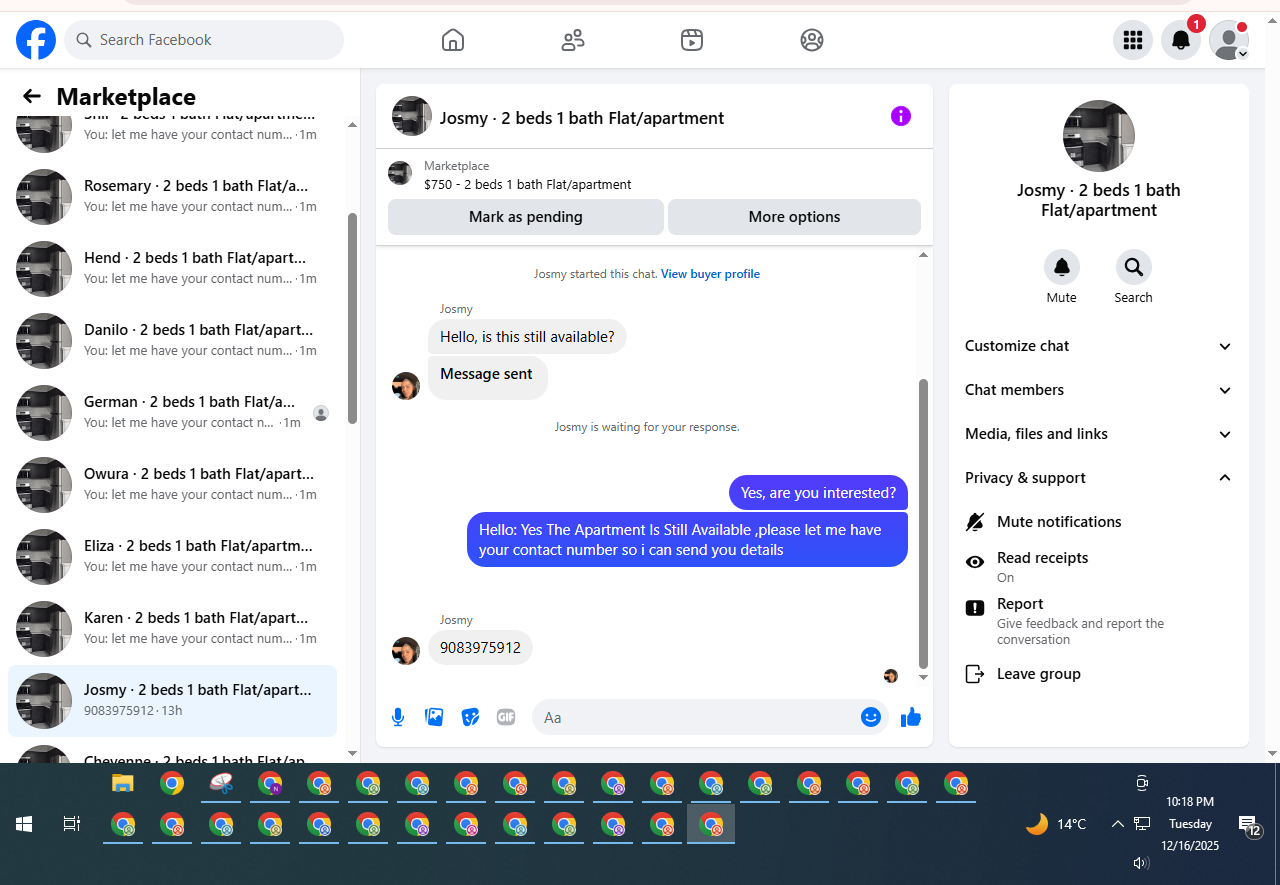The image size is (1280, 885).
Task: Open the $750 Marketplace listing link
Action: pyautogui.click(x=527, y=185)
